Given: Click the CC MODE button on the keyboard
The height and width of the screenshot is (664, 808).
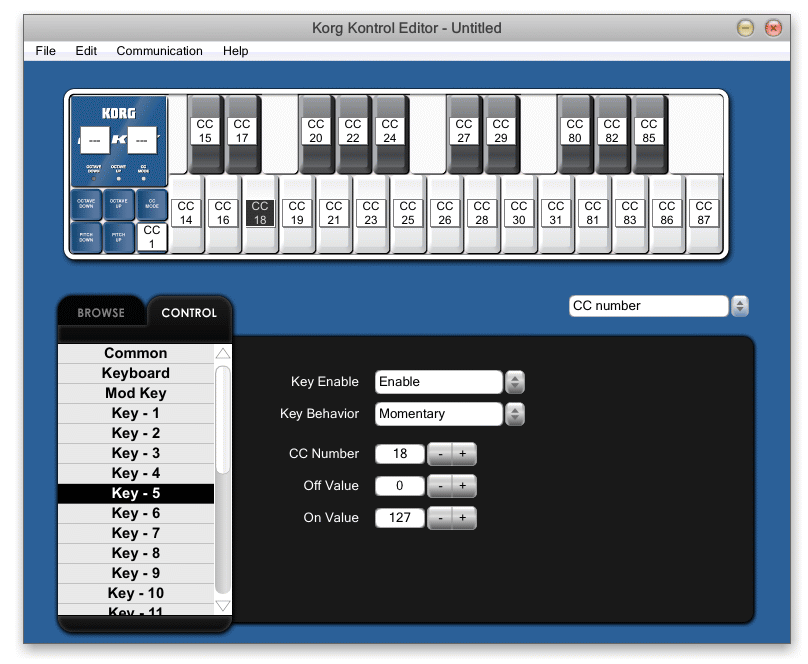Looking at the screenshot, I should point(152,204).
